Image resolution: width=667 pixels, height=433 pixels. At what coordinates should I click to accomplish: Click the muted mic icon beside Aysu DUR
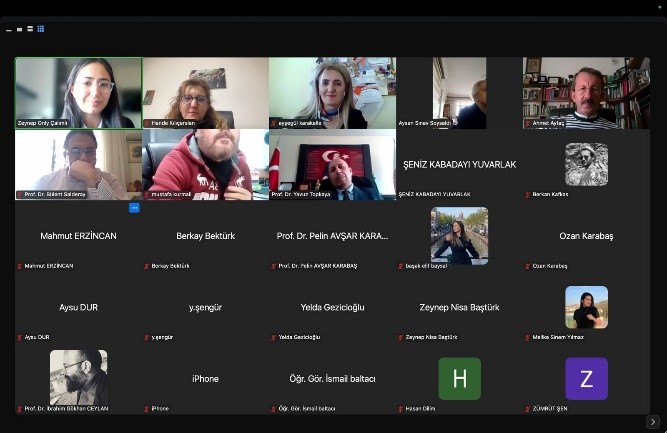pos(20,337)
